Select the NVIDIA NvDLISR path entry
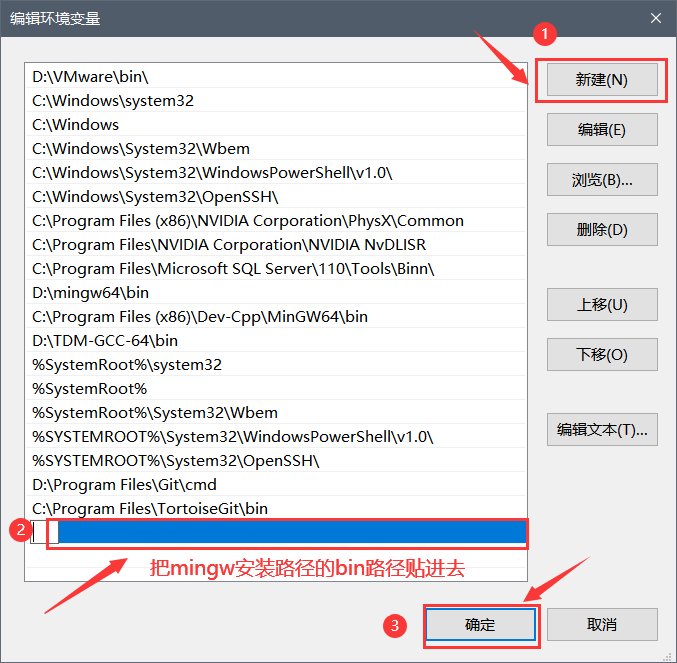The image size is (677, 663). tap(276, 245)
